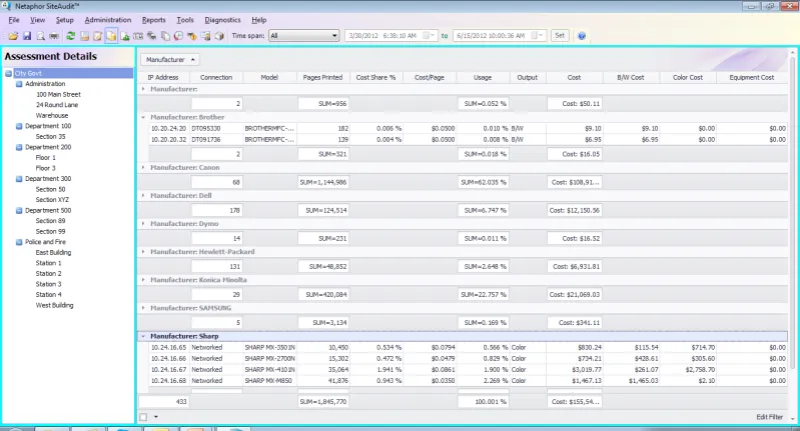
Task: Click the City Govt tree node icon
Action: pos(9,73)
